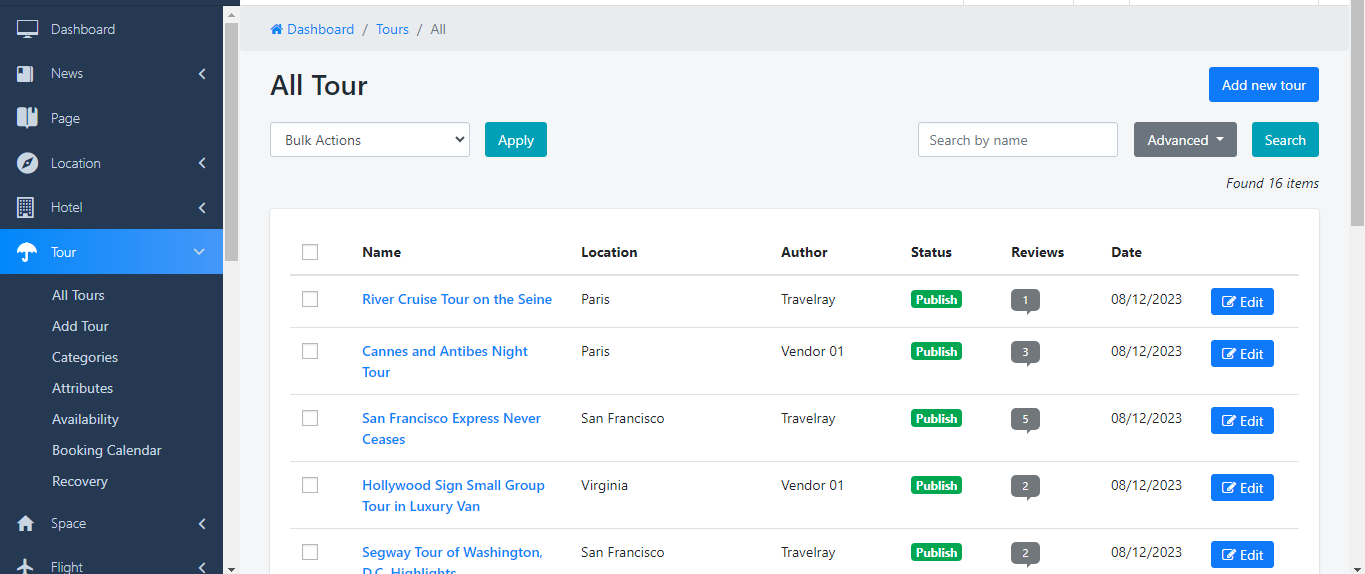
Task: Click the Location compass icon
Action: coord(27,163)
